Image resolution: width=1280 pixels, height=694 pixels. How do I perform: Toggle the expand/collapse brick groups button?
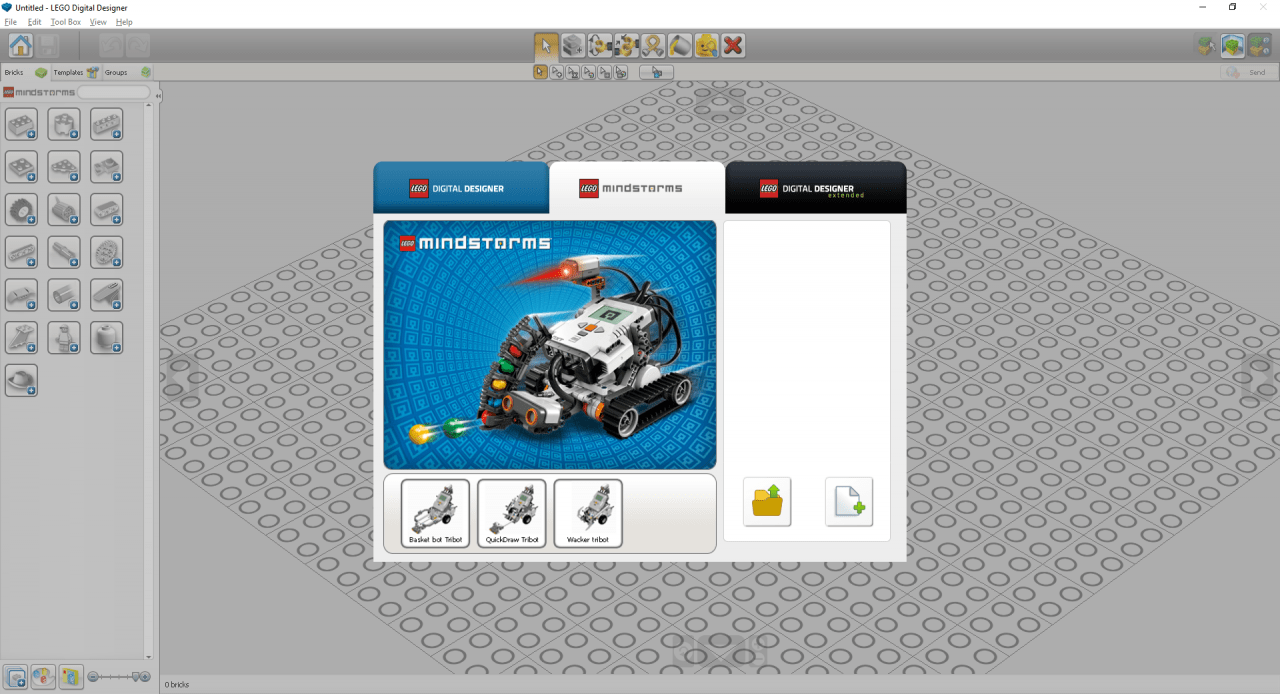pos(15,677)
